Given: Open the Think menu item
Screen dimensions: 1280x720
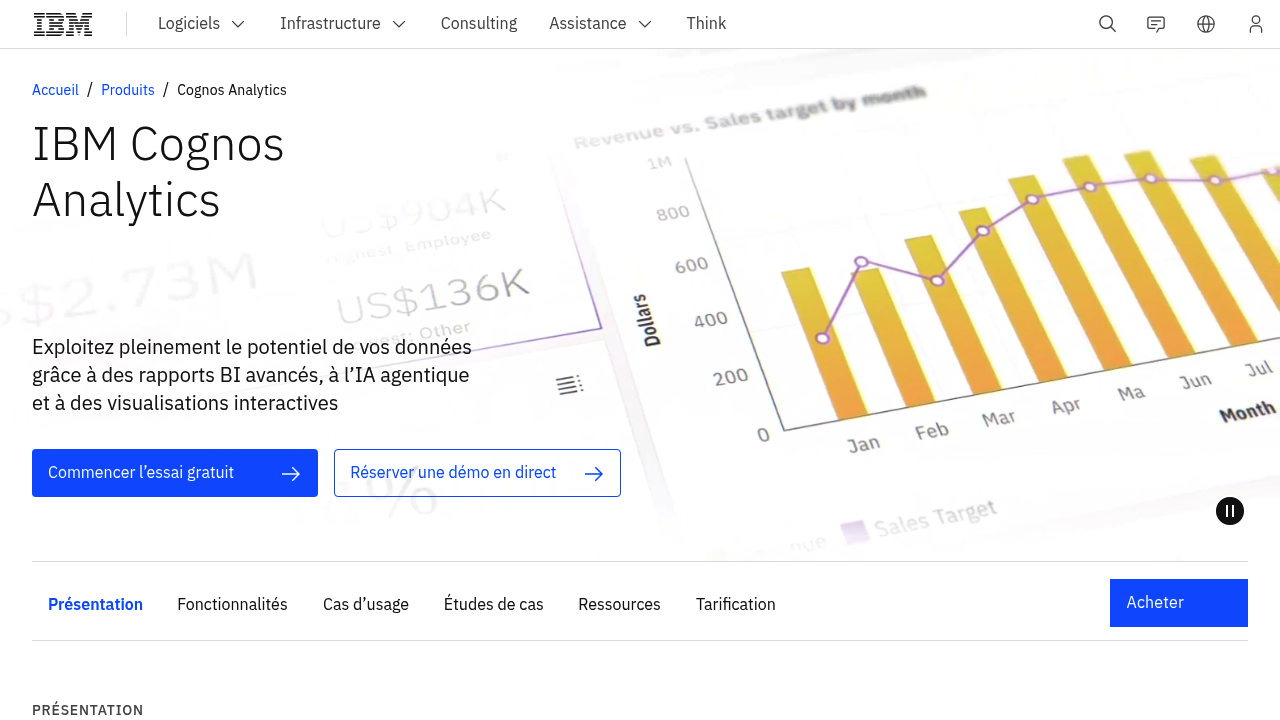Looking at the screenshot, I should pos(706,24).
